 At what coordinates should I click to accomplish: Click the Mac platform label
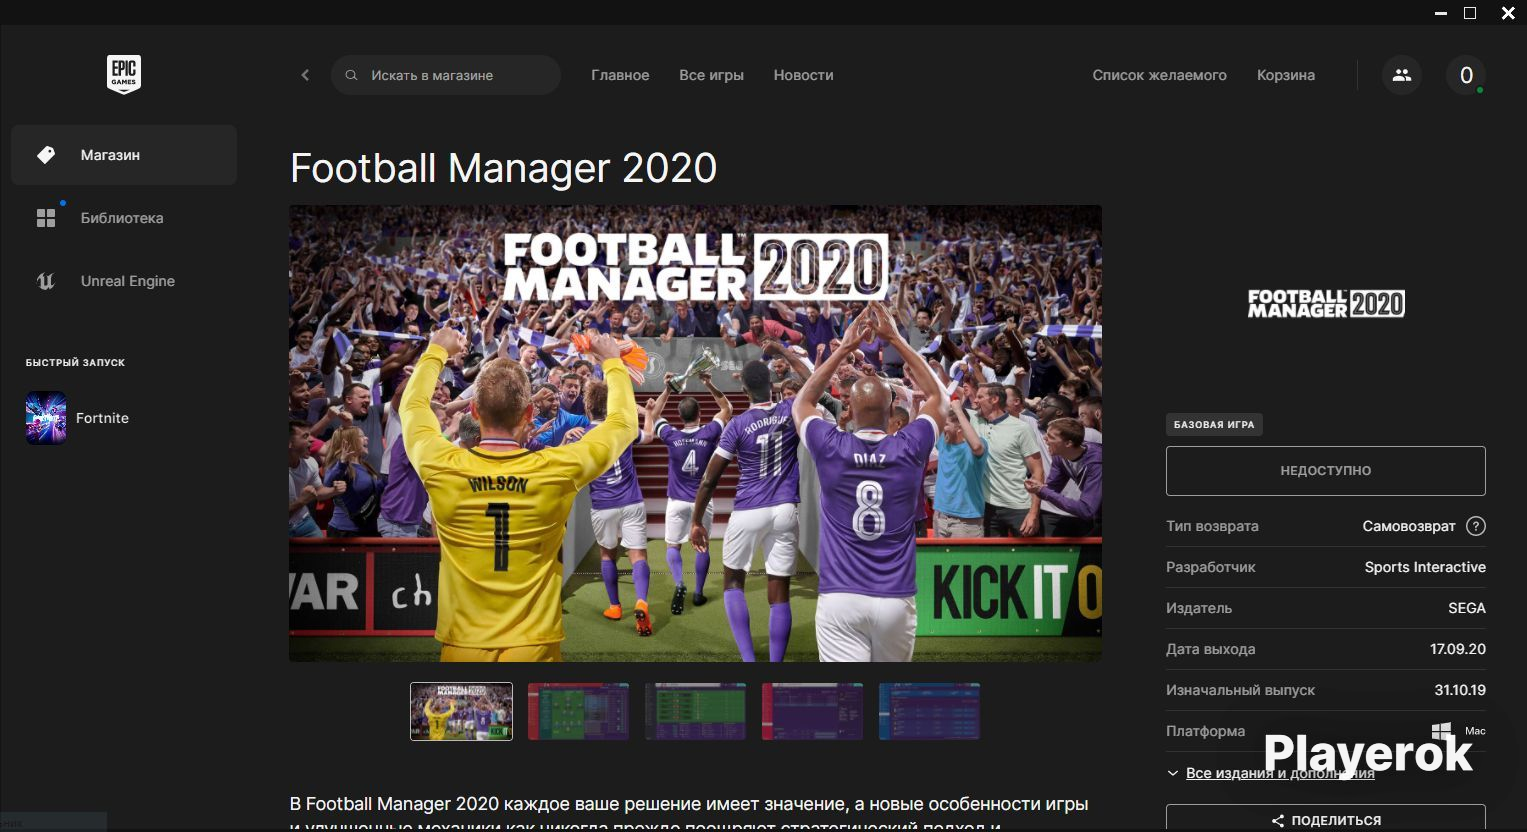(1475, 731)
